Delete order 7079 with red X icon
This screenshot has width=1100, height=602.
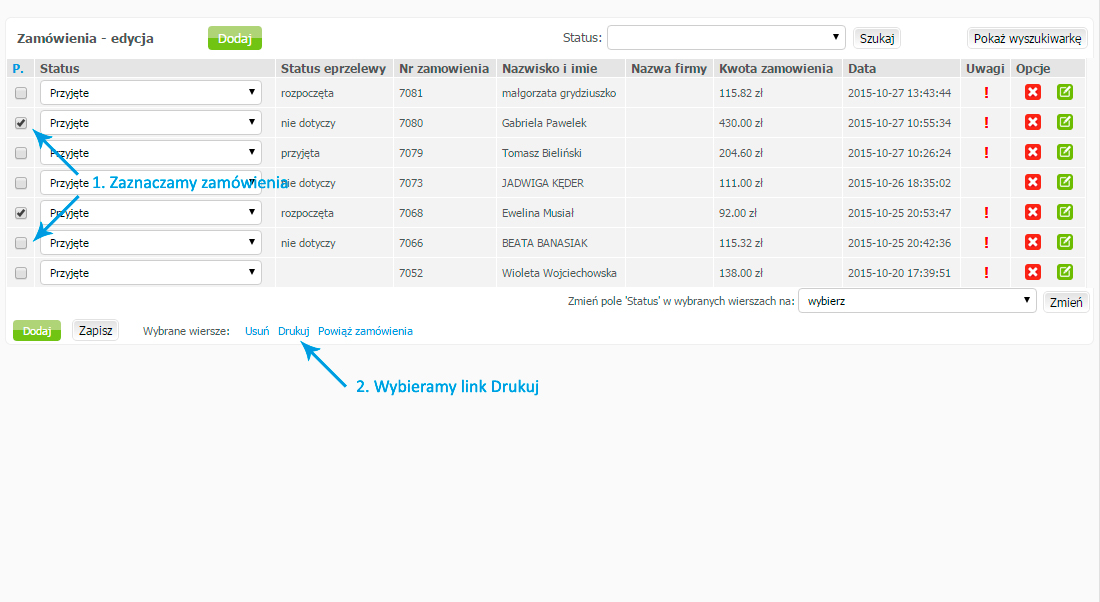pyautogui.click(x=1033, y=152)
